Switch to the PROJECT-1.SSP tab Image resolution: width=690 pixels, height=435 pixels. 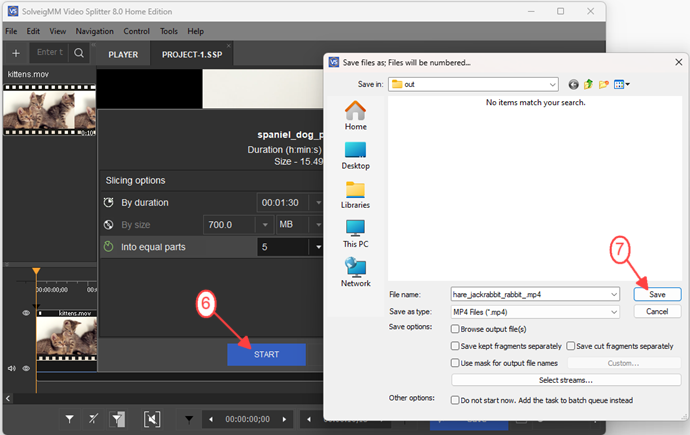point(192,55)
